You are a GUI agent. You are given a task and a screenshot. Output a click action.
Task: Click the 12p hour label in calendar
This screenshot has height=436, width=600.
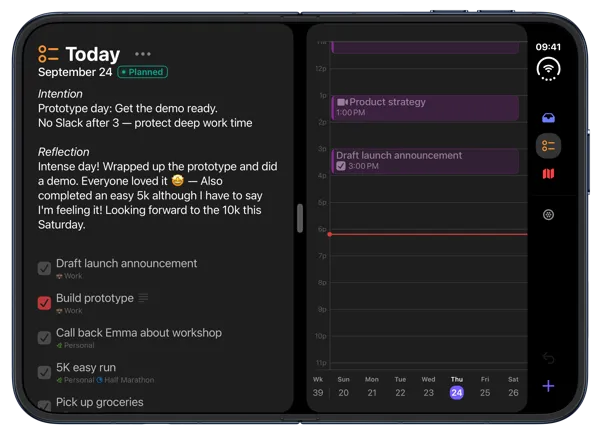point(321,69)
